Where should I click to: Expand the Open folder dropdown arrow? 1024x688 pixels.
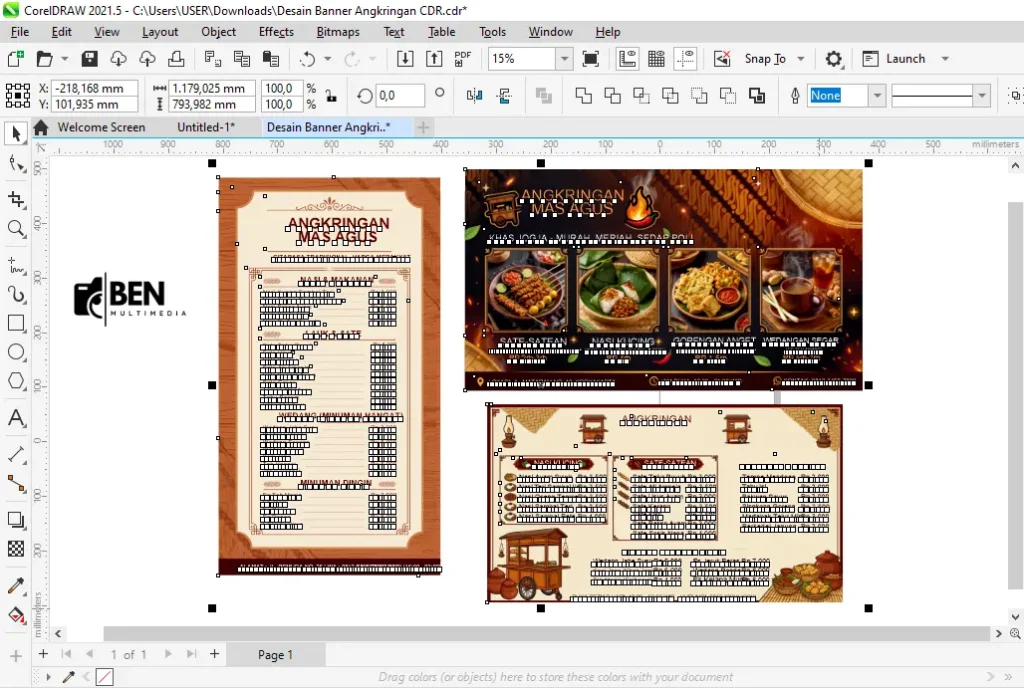(x=64, y=59)
